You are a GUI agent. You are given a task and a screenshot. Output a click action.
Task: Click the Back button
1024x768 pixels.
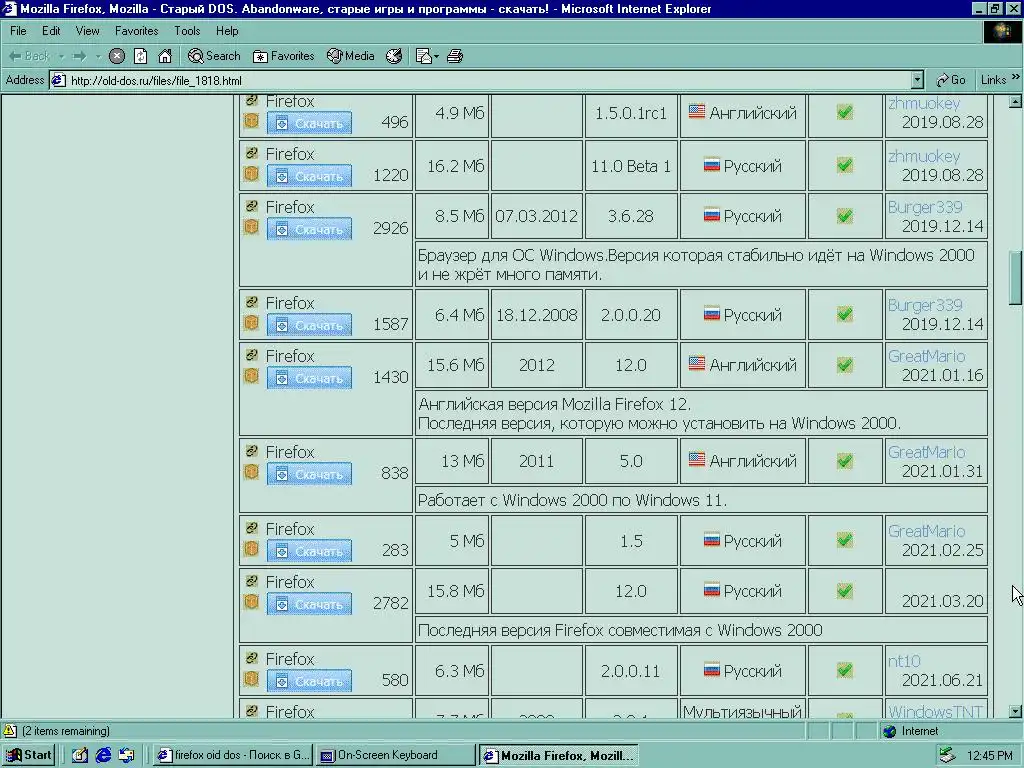pos(29,56)
